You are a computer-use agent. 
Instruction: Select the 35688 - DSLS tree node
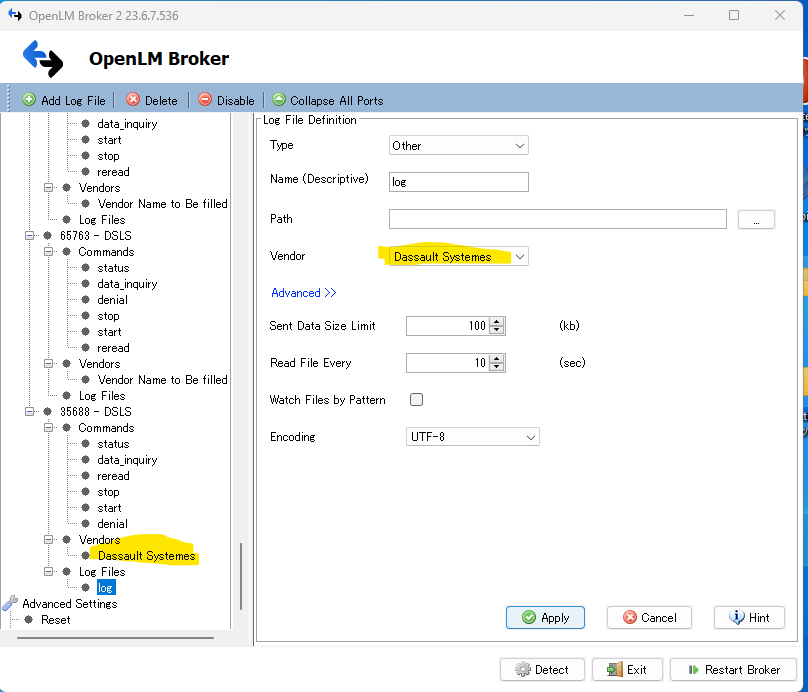point(96,412)
